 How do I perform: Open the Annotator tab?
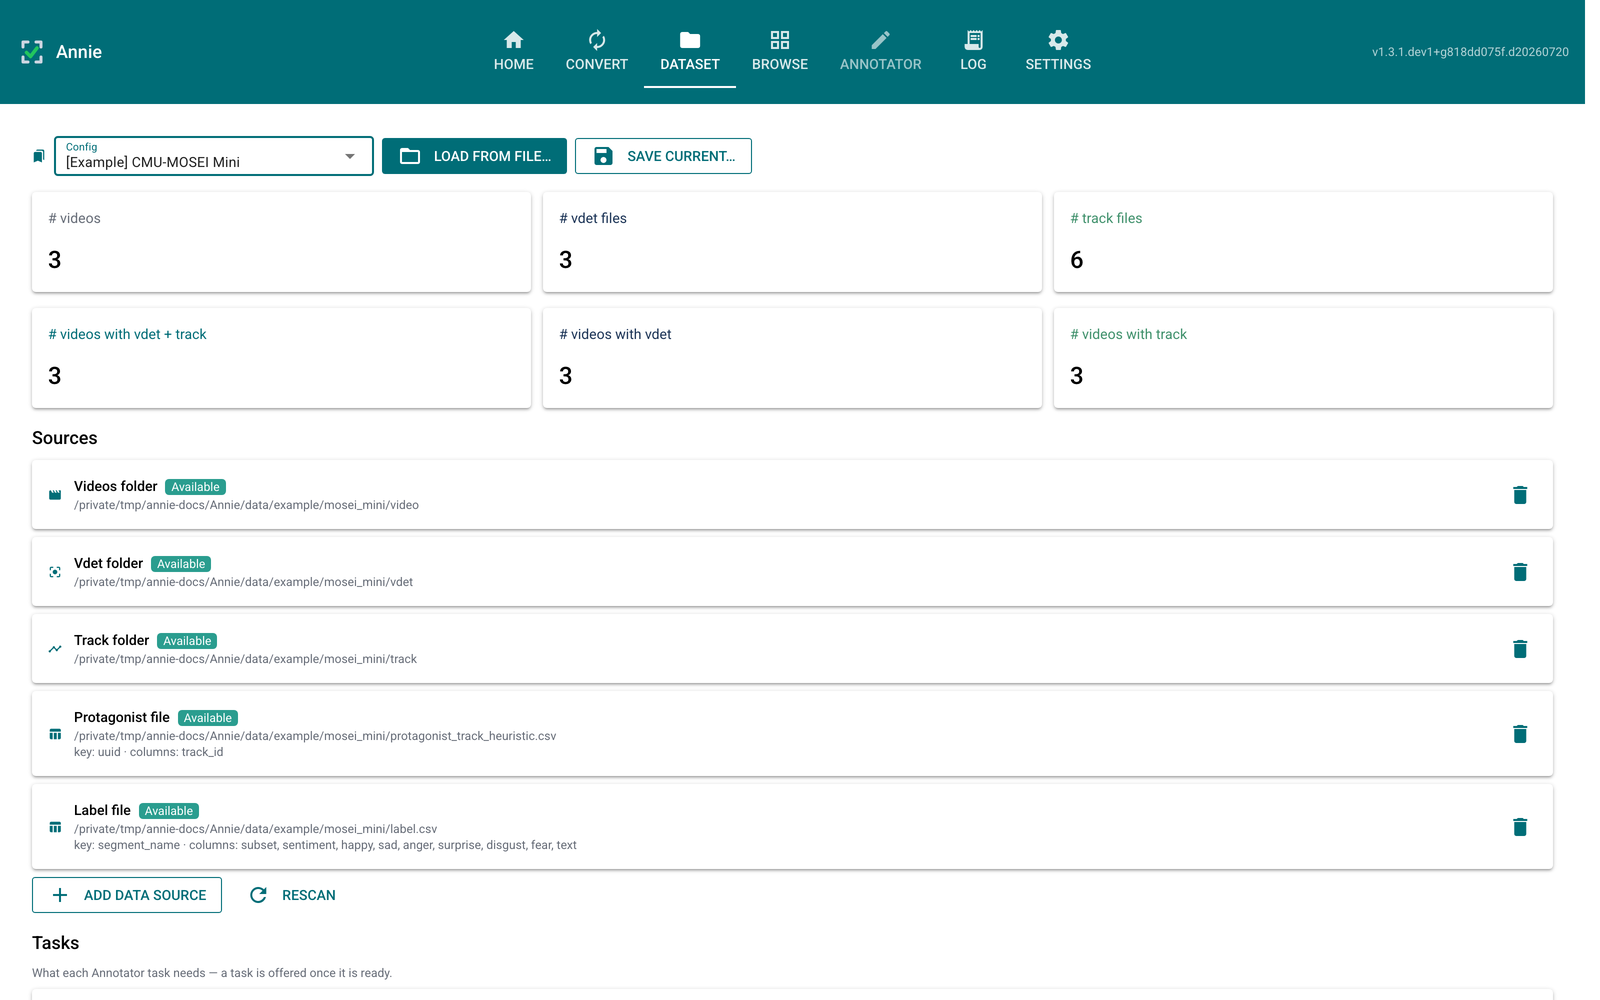(881, 52)
